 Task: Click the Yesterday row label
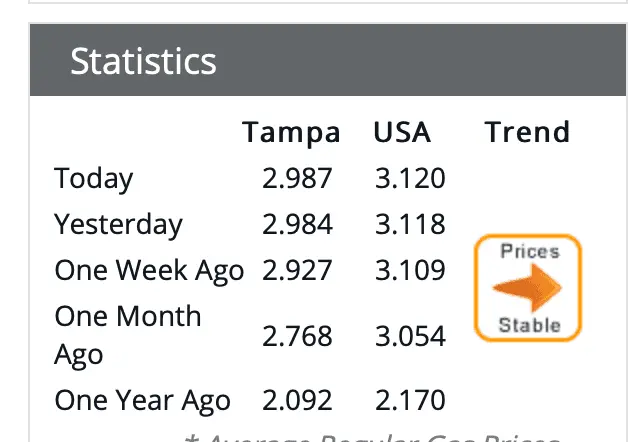(118, 224)
